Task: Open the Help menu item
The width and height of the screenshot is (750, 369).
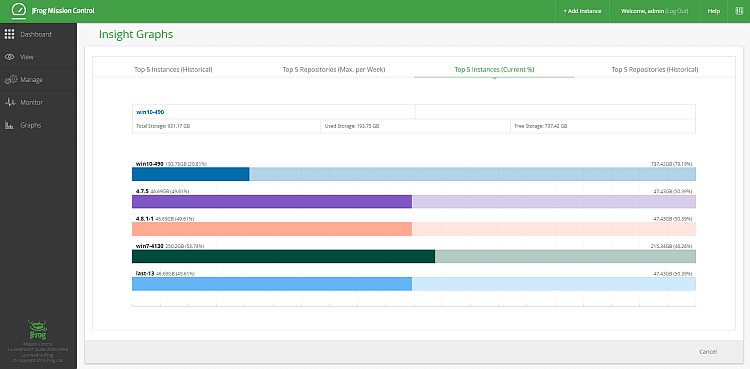Action: 714,11
